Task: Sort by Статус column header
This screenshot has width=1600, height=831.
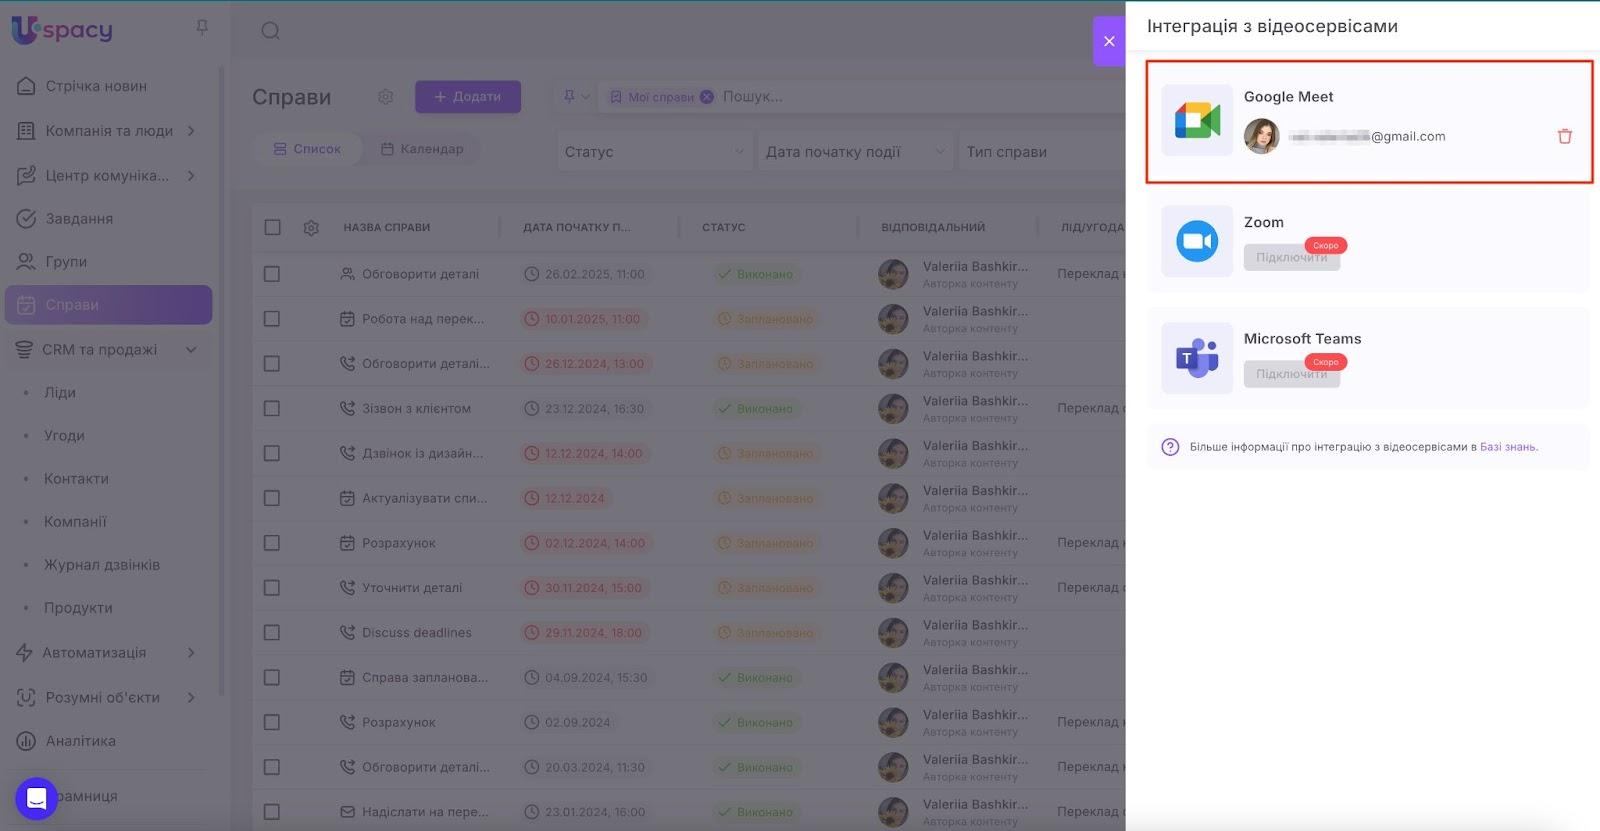Action: coord(724,228)
